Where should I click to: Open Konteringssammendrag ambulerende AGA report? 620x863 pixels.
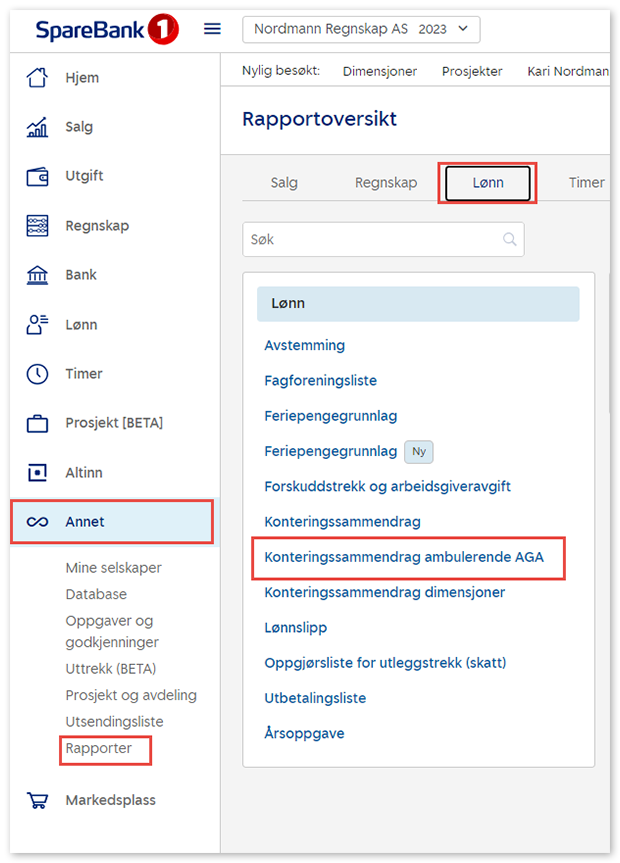tap(404, 557)
